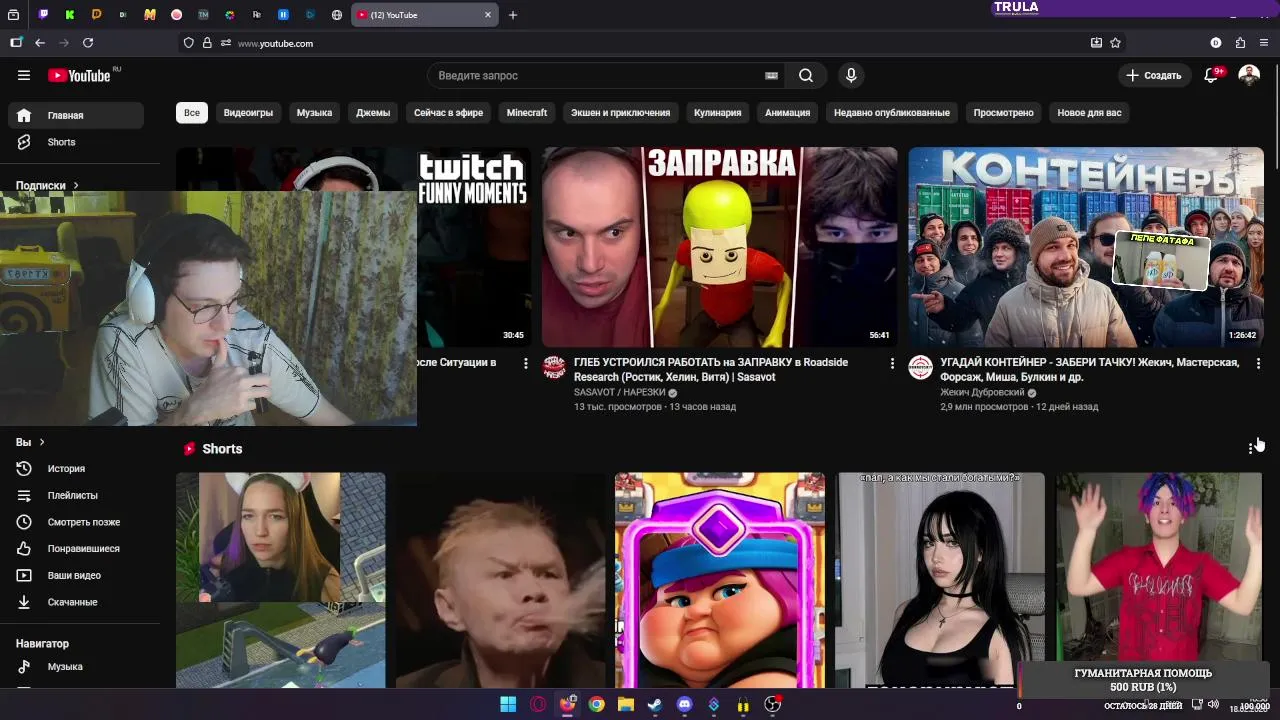Open the ЗАПРАВКА video thumbnail

(x=720, y=247)
